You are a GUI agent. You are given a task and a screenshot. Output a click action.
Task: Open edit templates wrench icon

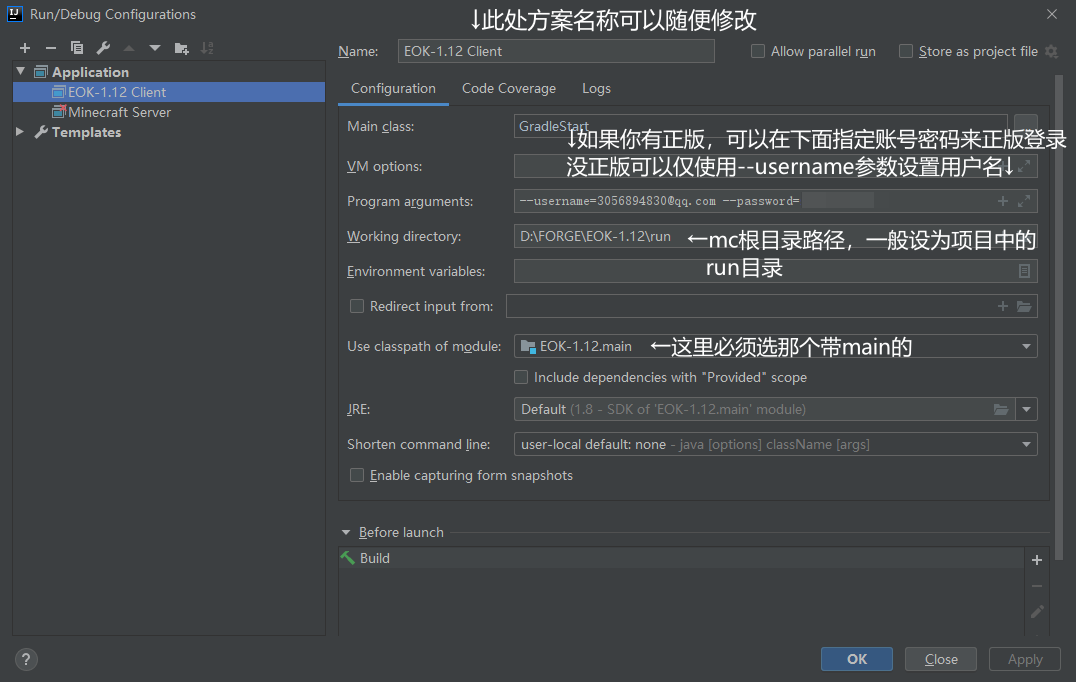pyautogui.click(x=103, y=48)
